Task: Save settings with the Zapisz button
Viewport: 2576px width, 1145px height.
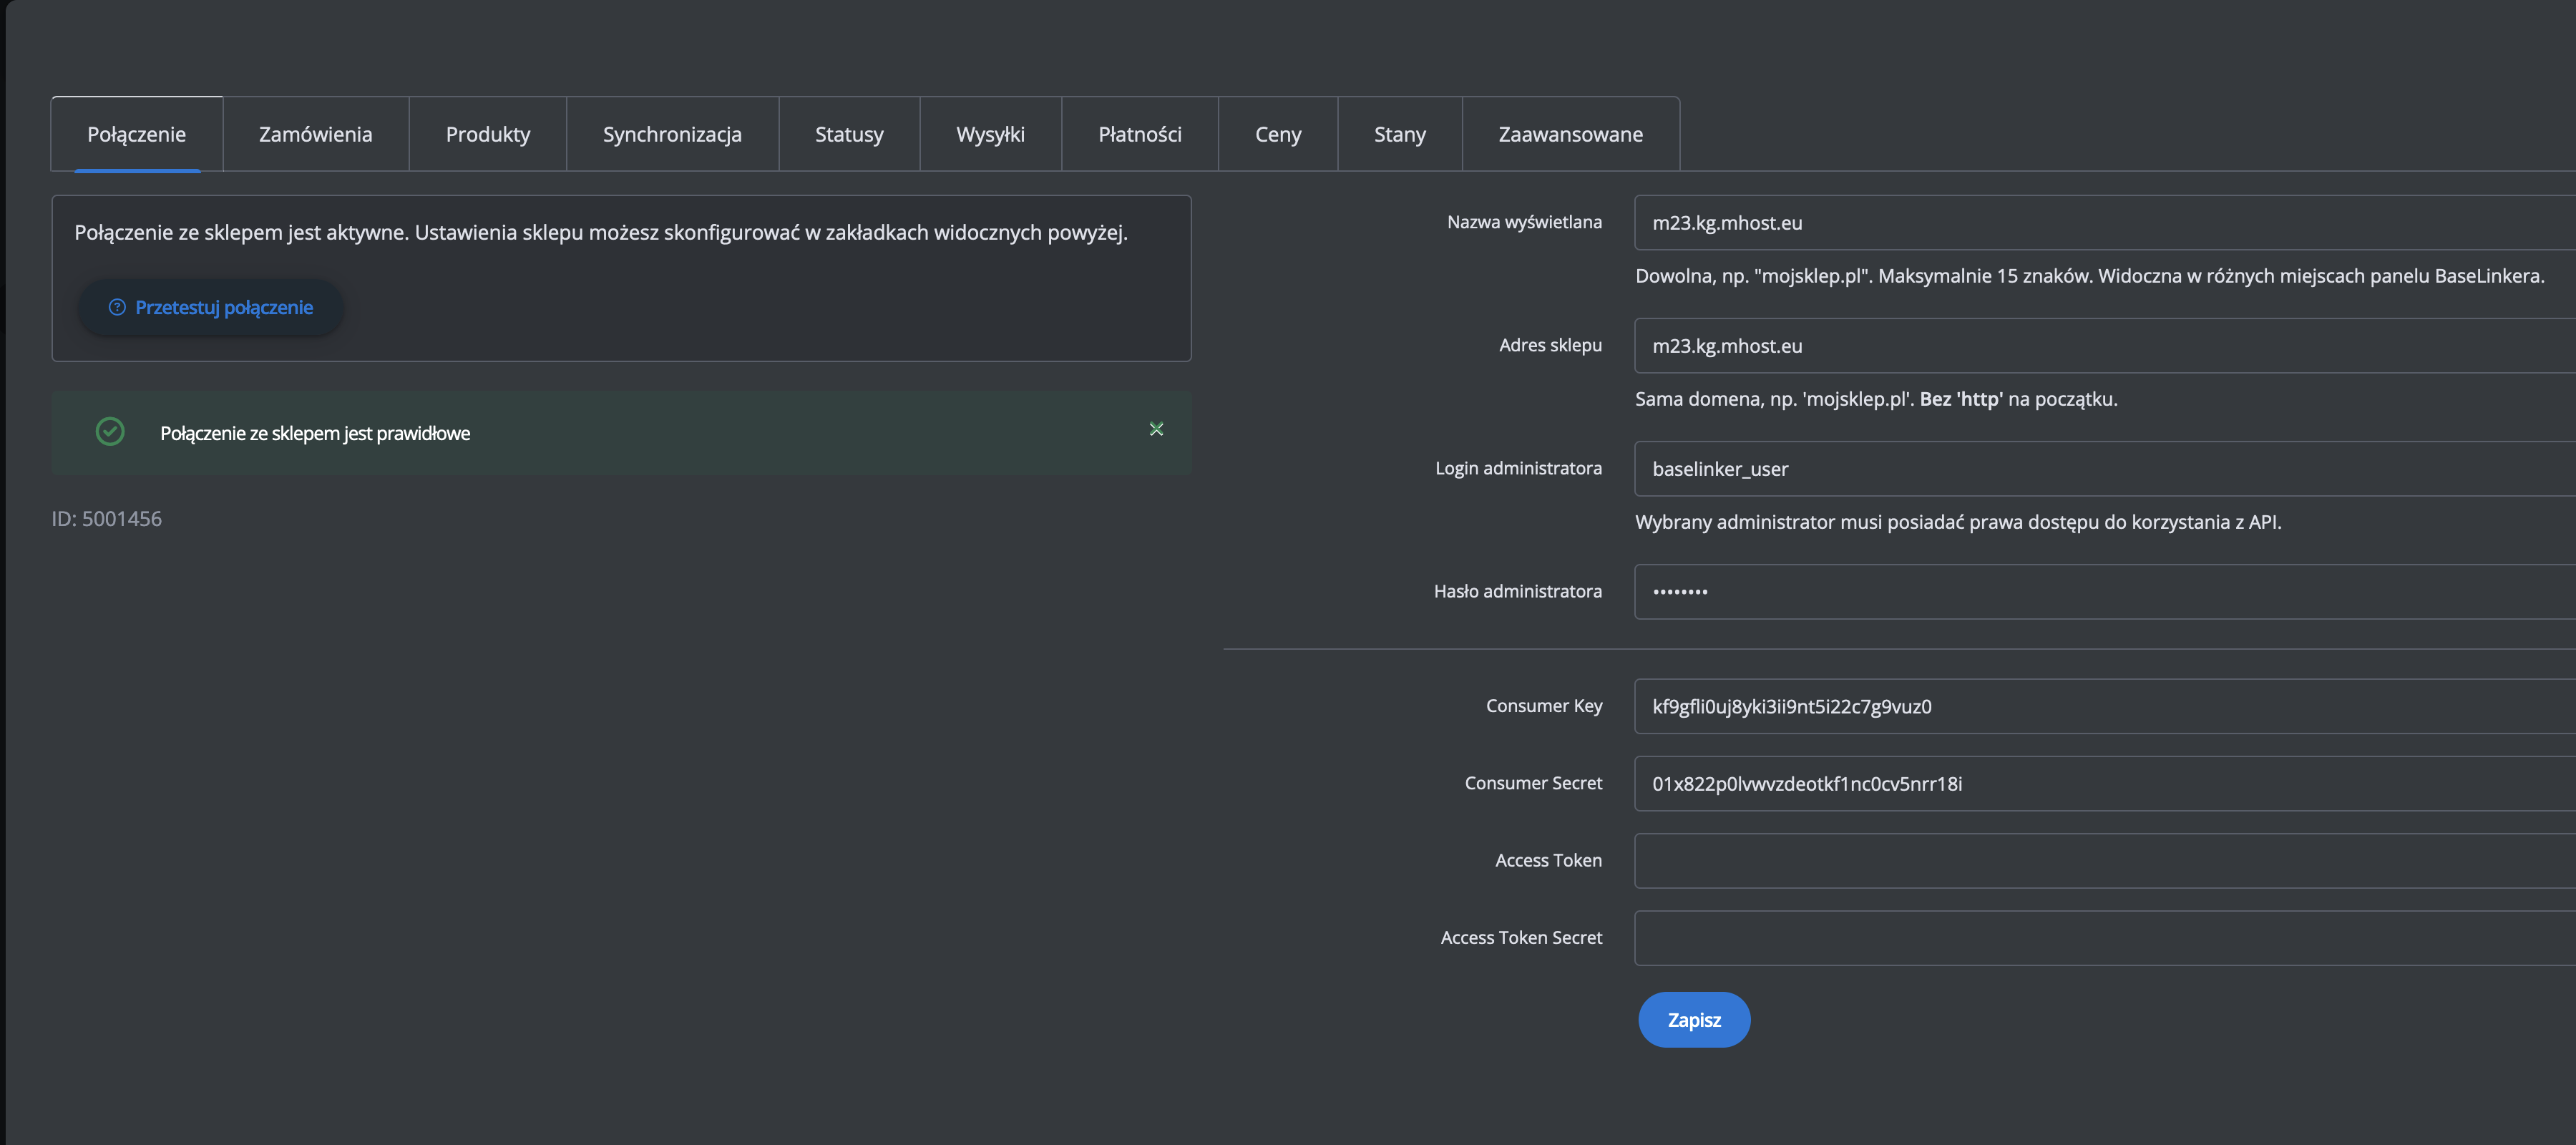Action: point(1693,1020)
